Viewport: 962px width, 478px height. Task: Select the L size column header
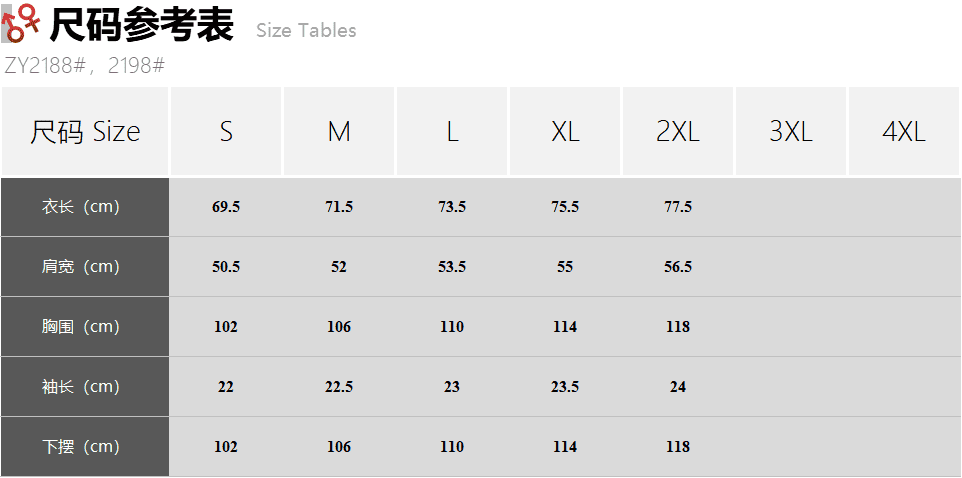[452, 132]
